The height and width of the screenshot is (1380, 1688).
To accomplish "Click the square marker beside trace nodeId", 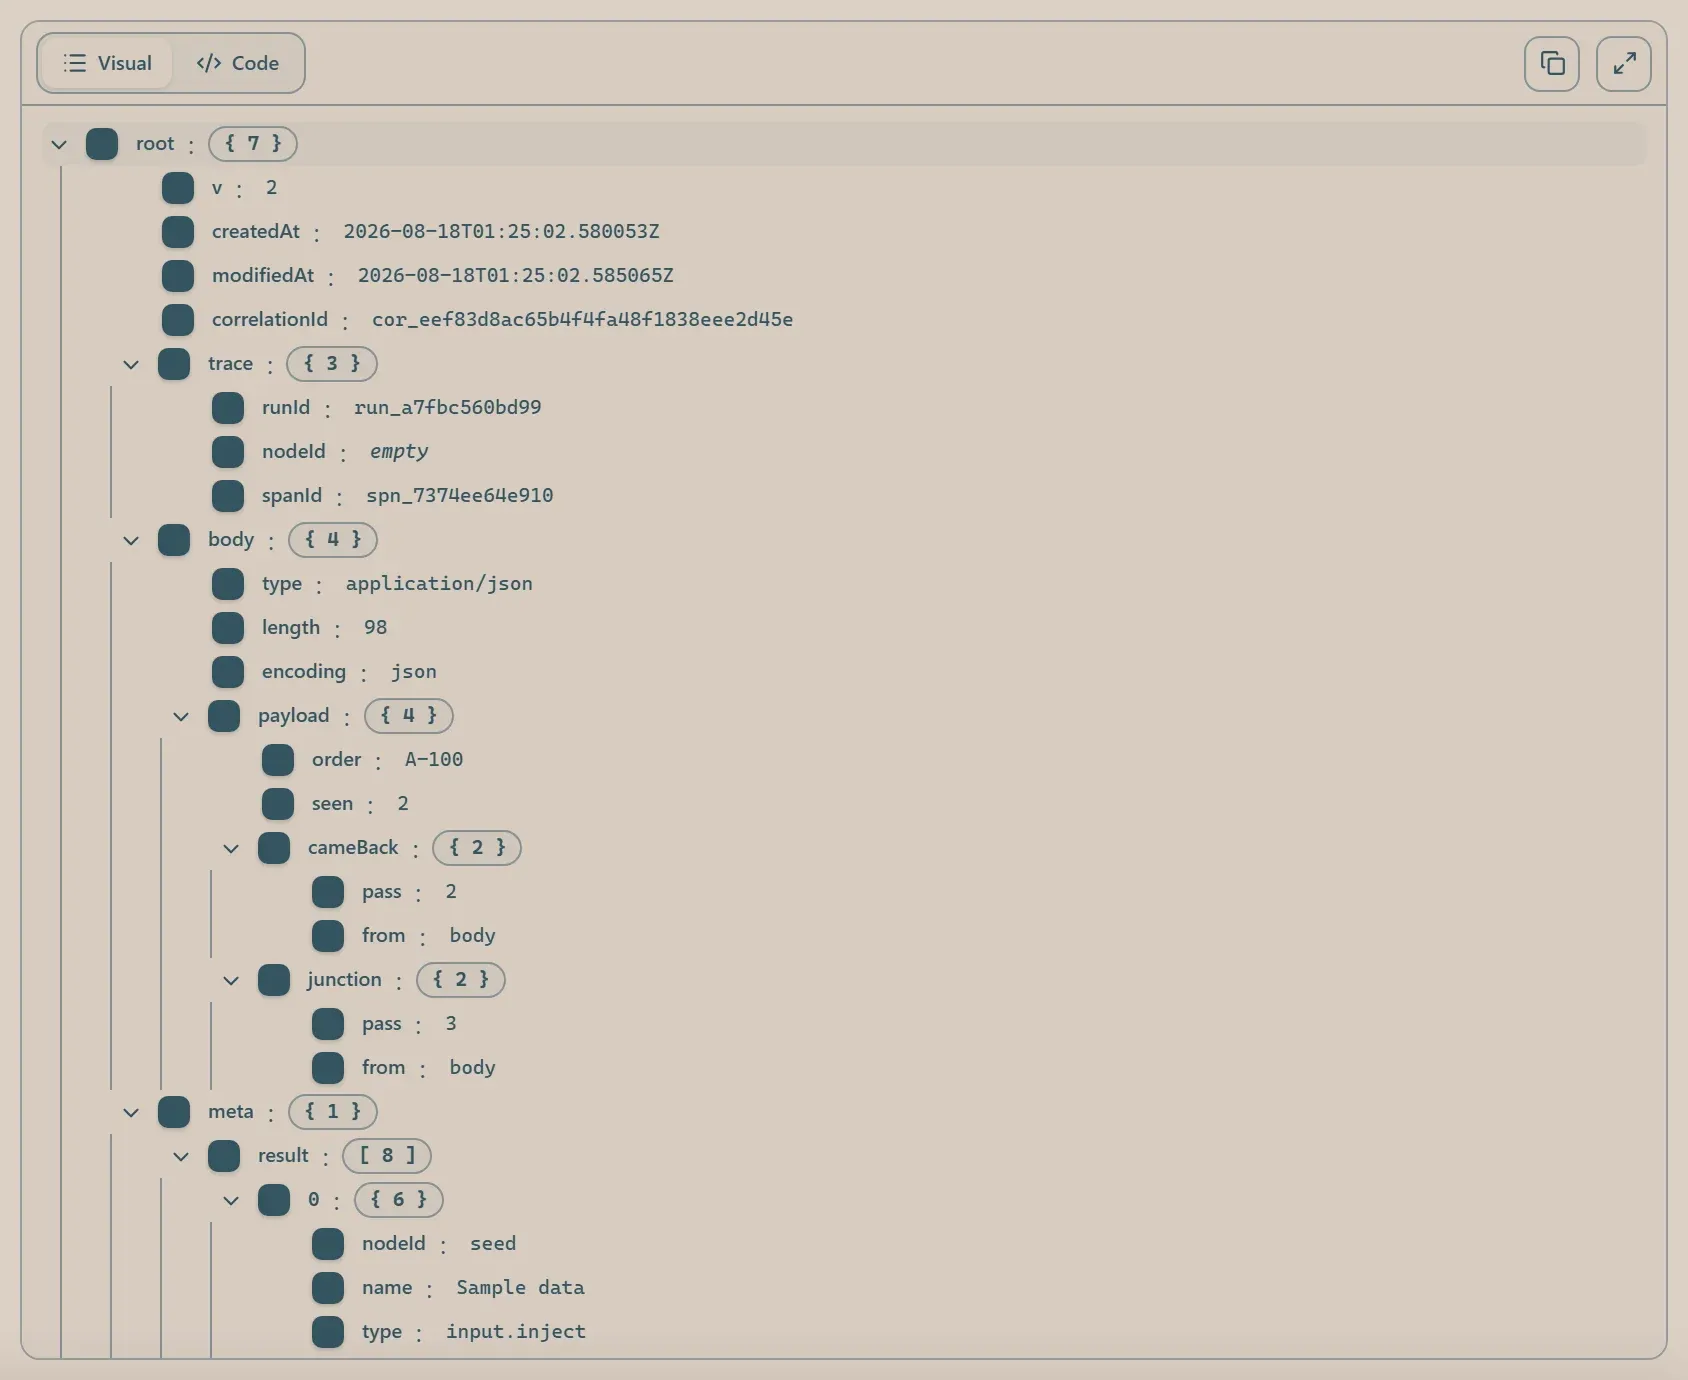I will pos(228,452).
